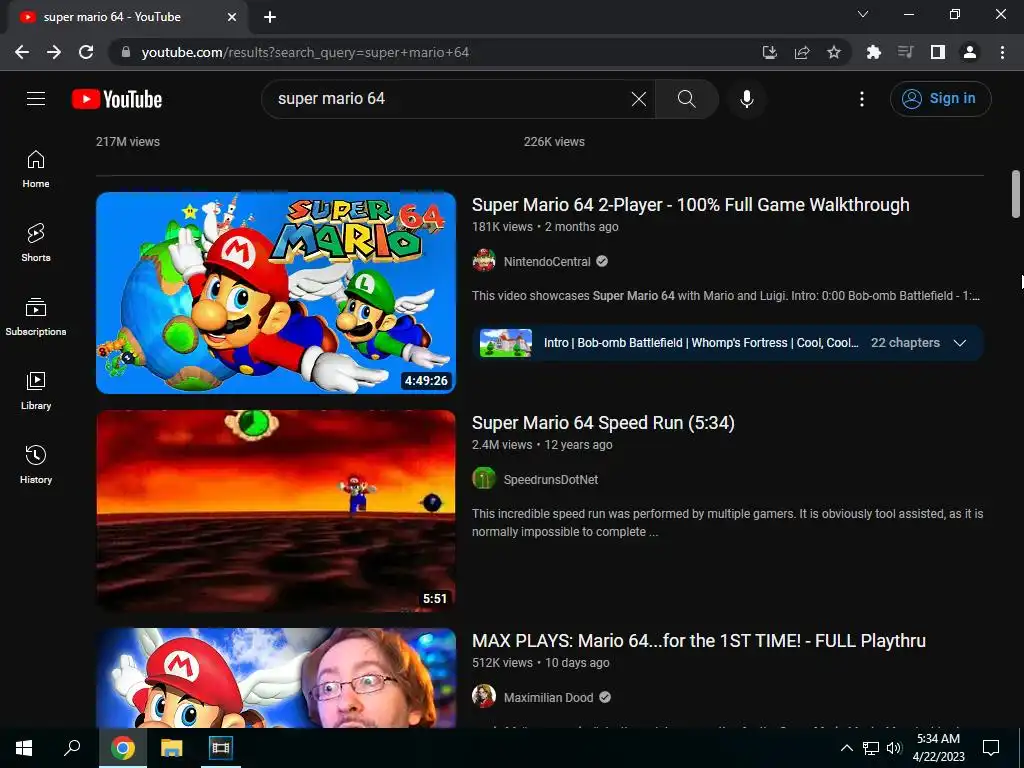This screenshot has height=768, width=1024.
Task: Open YouTube settings three-dot menu
Action: coord(861,99)
